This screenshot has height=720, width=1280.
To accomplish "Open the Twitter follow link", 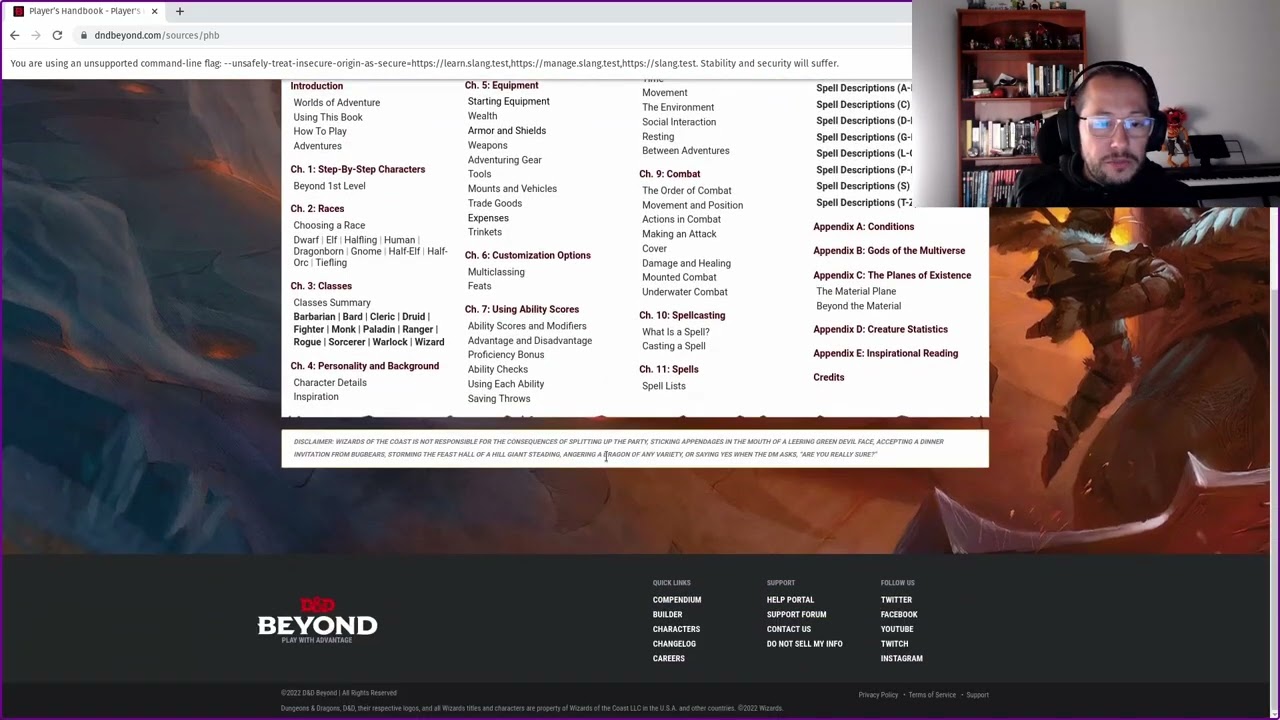I will point(896,600).
